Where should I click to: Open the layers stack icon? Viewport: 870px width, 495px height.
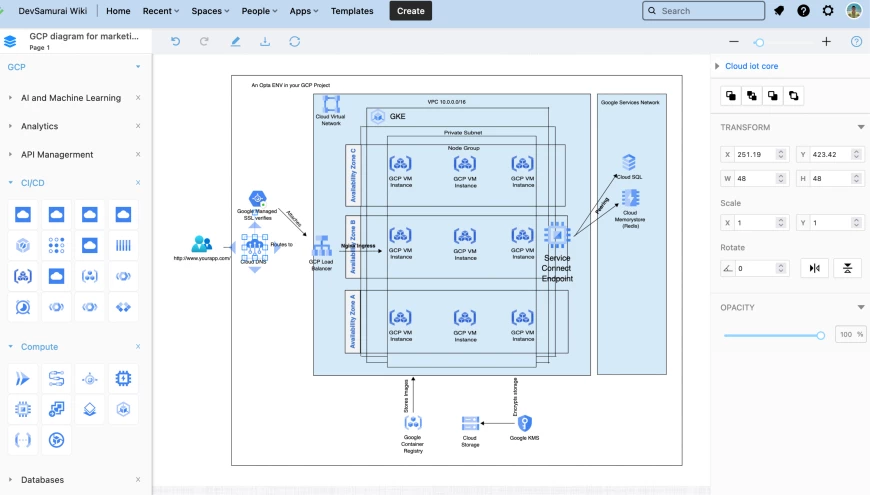pyautogui.click(x=10, y=42)
